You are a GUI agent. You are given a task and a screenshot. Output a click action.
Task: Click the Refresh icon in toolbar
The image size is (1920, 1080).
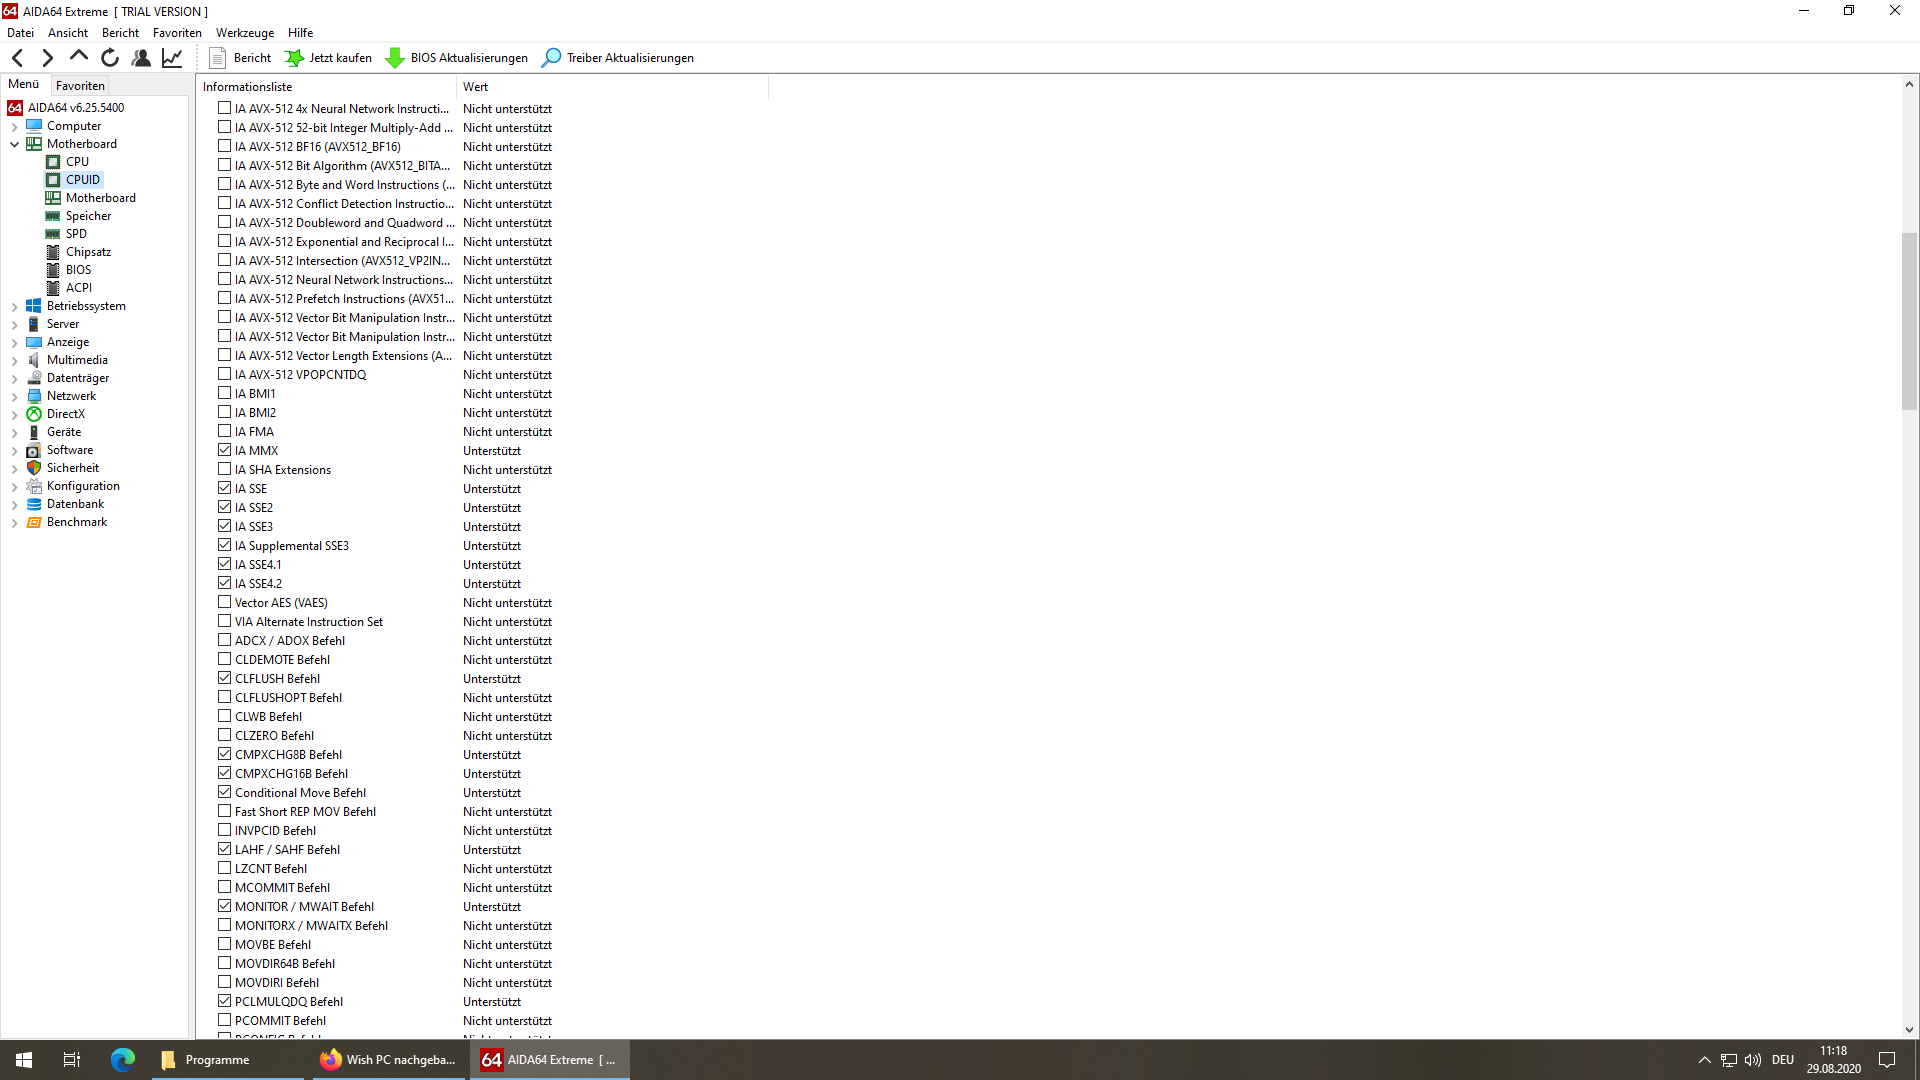(110, 58)
